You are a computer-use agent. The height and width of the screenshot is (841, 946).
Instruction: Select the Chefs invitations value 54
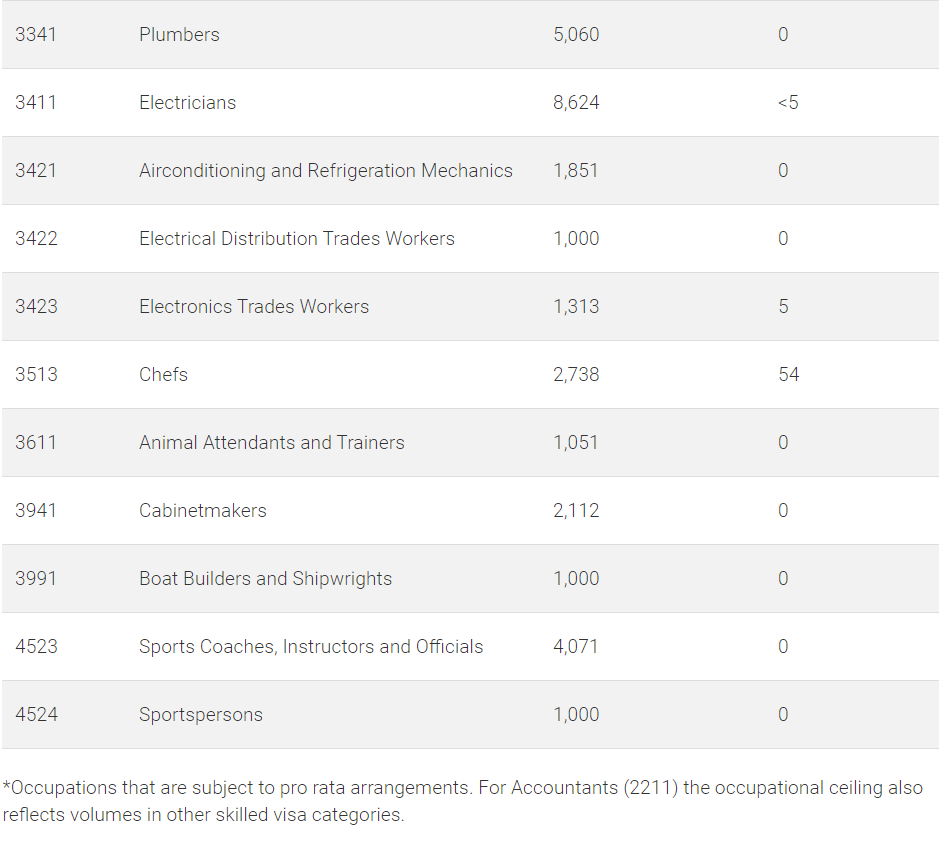coord(789,375)
